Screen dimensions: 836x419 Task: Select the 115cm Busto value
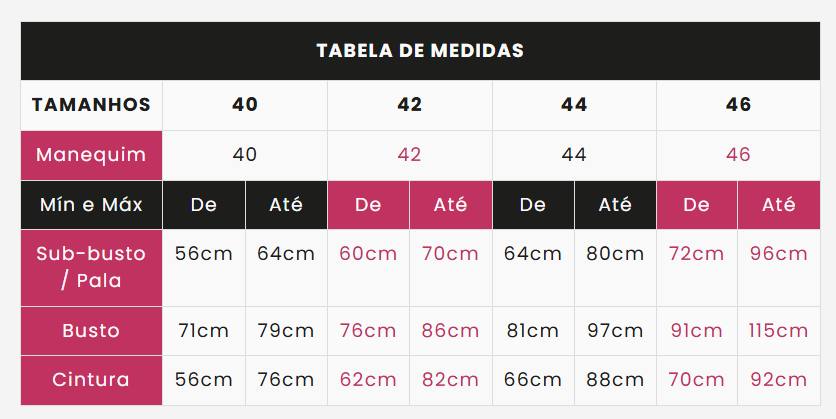(779, 331)
